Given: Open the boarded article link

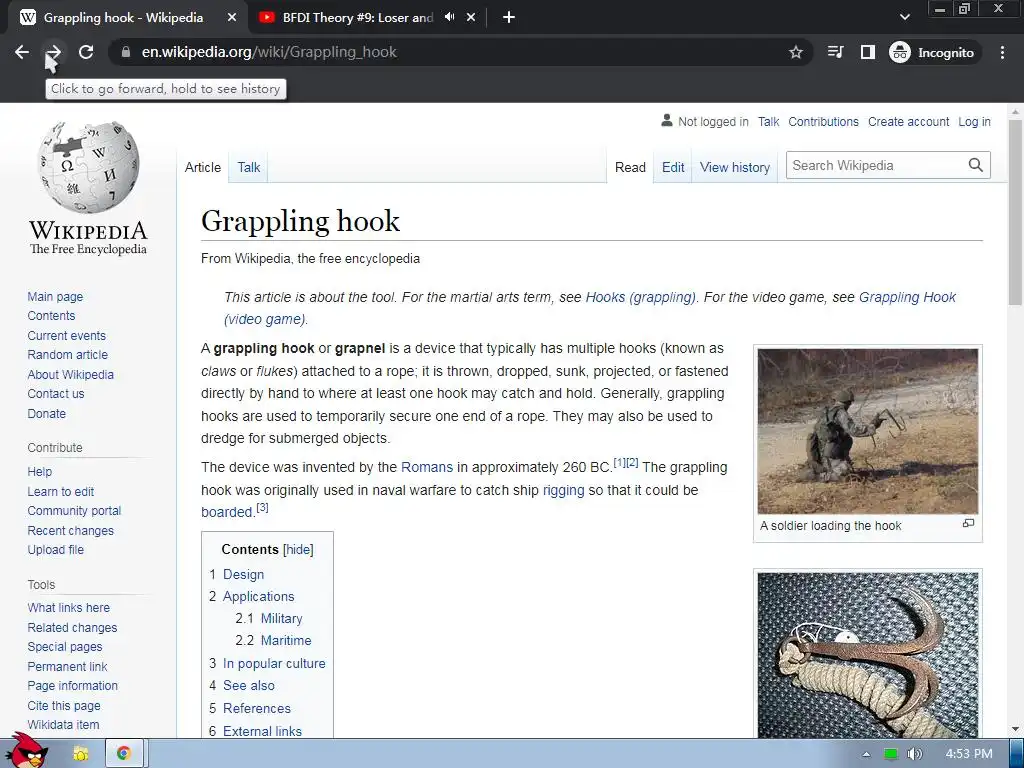Looking at the screenshot, I should [x=227, y=512].
